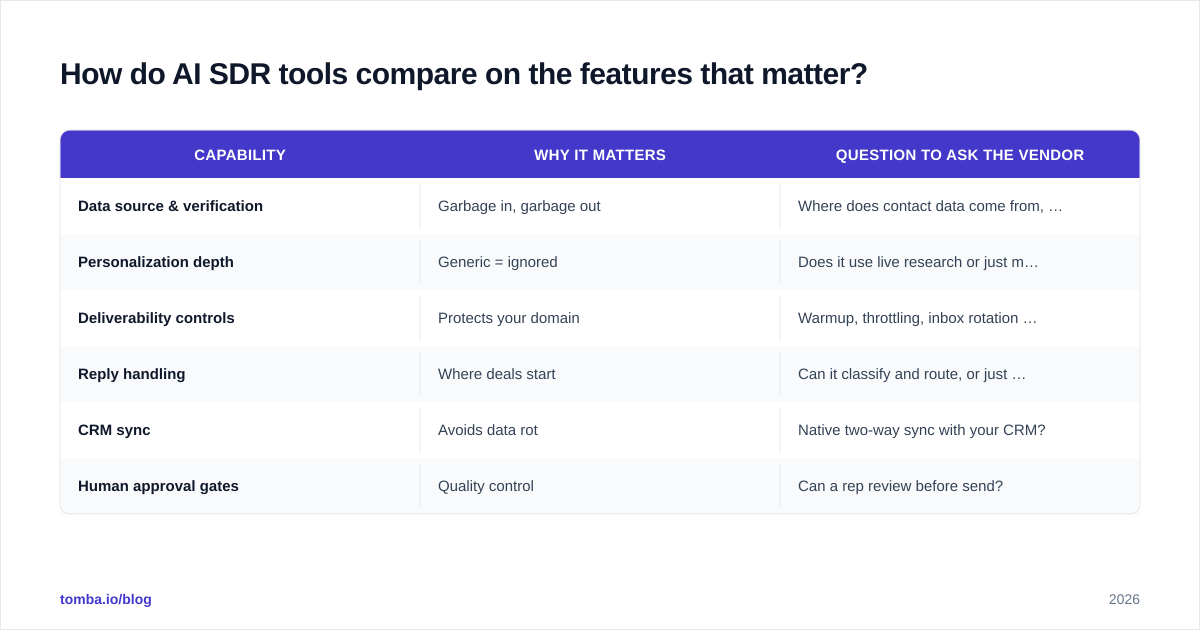Select the 'CRM sync' cell

(240, 430)
